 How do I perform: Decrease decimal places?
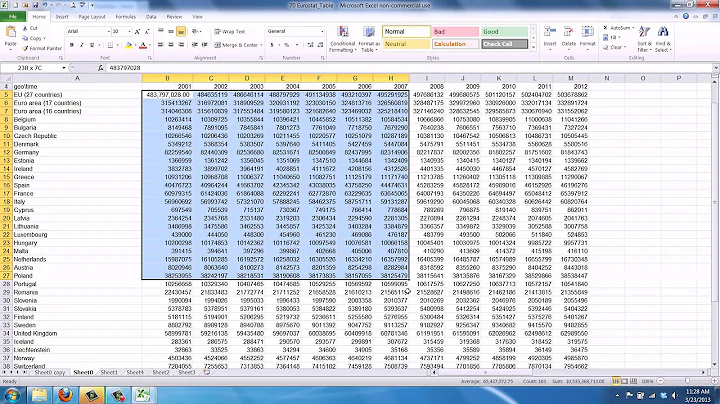[321, 45]
